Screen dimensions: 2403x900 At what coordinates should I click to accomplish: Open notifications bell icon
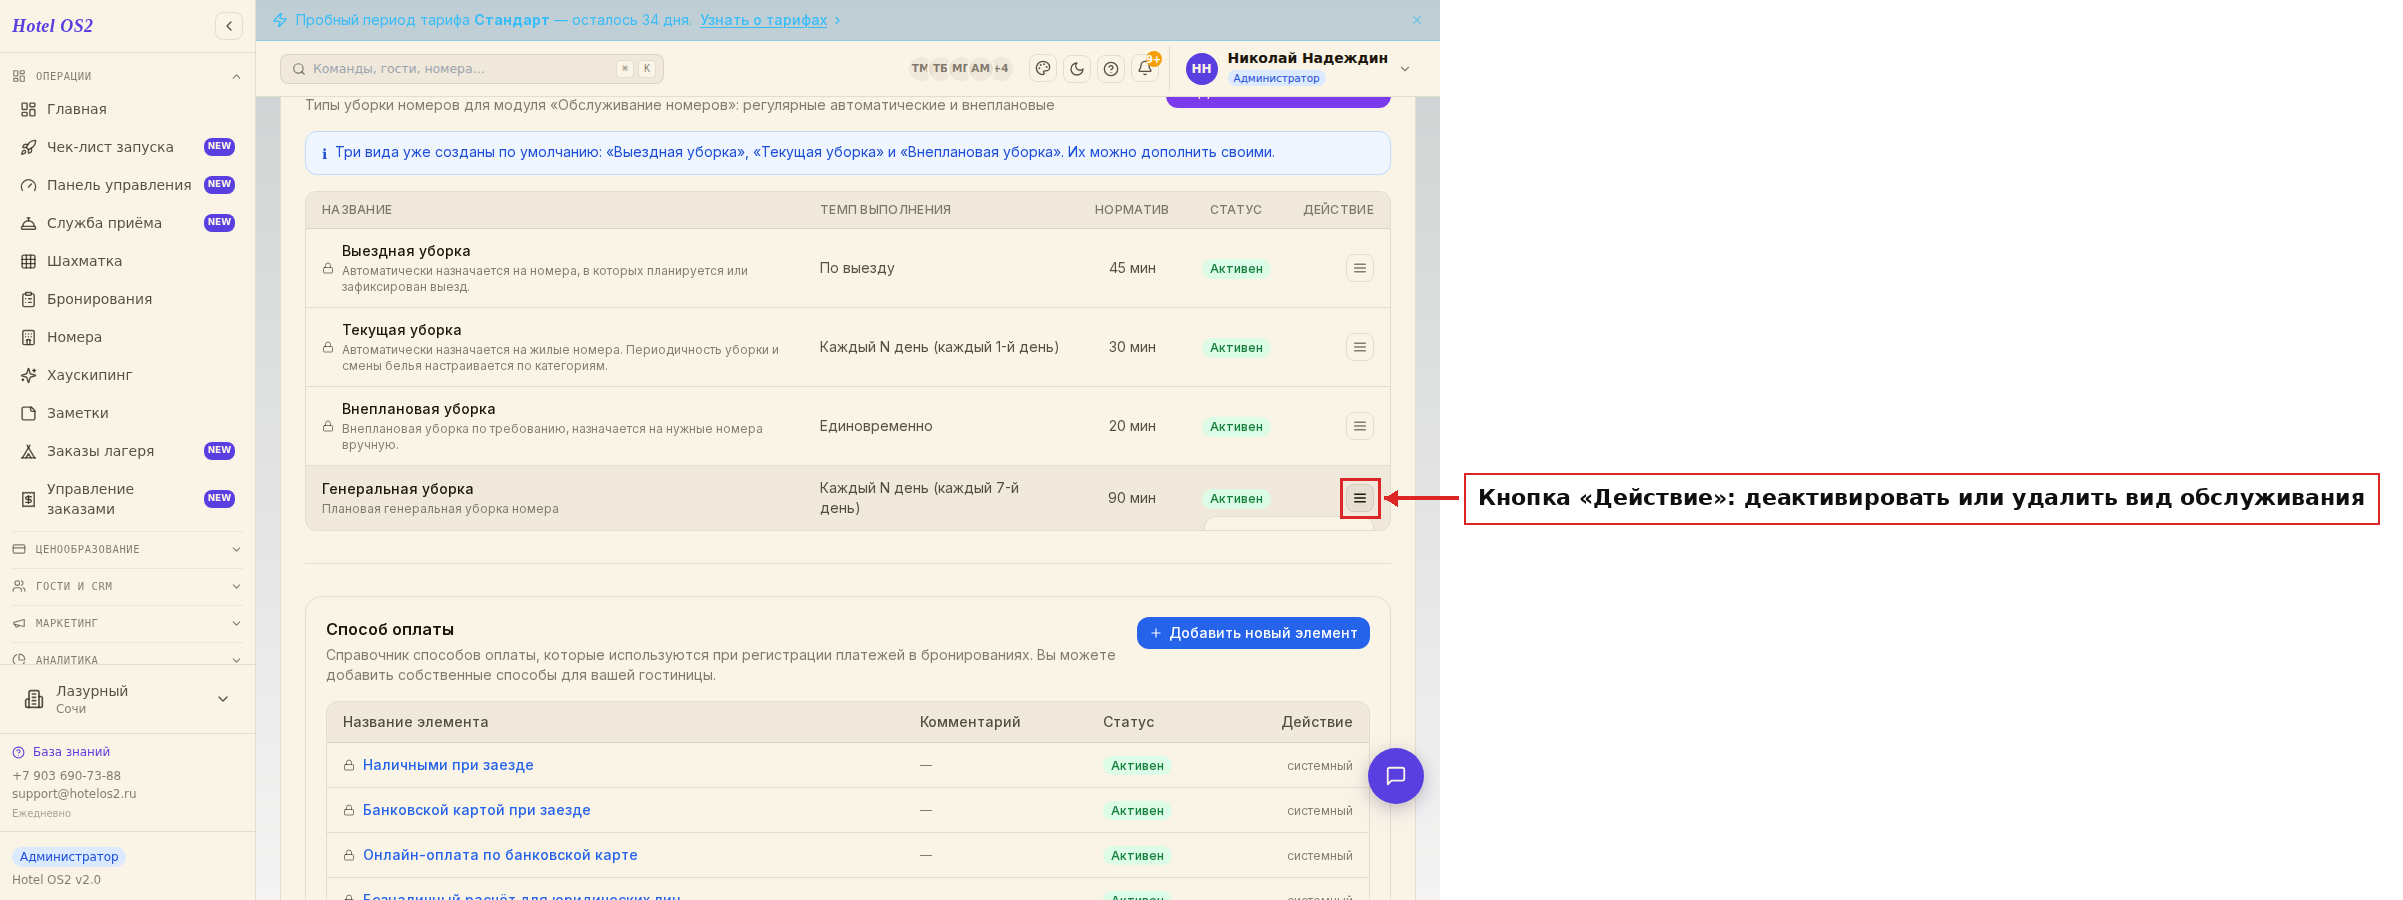click(x=1145, y=68)
